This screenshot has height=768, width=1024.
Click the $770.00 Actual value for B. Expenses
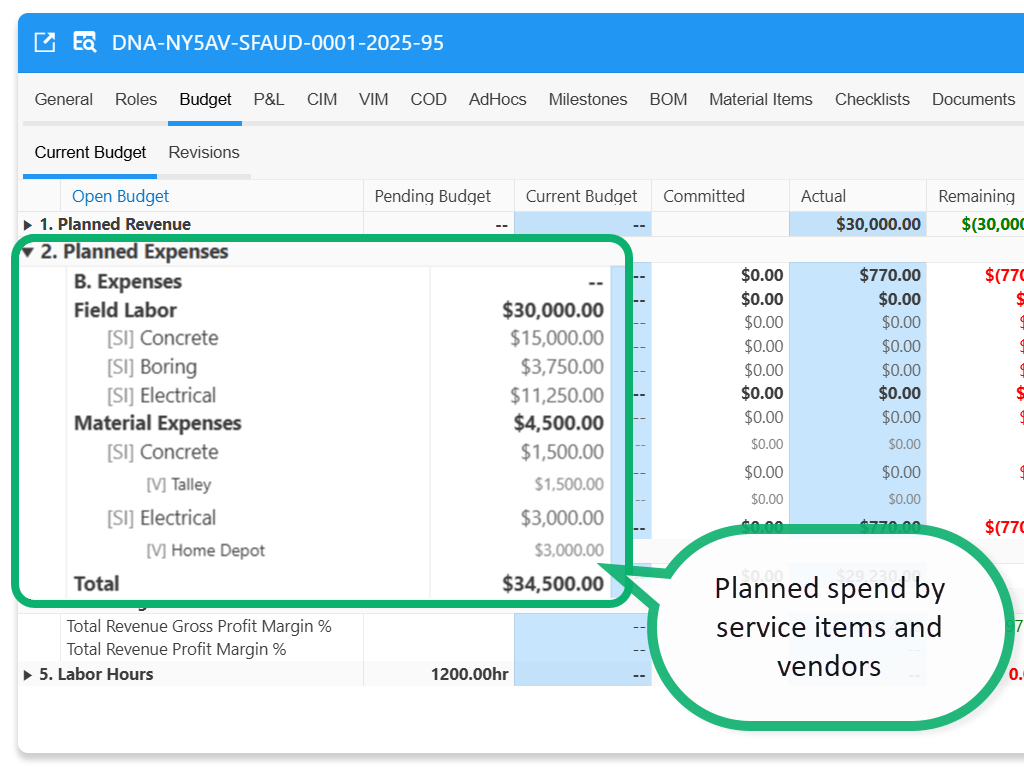(890, 275)
